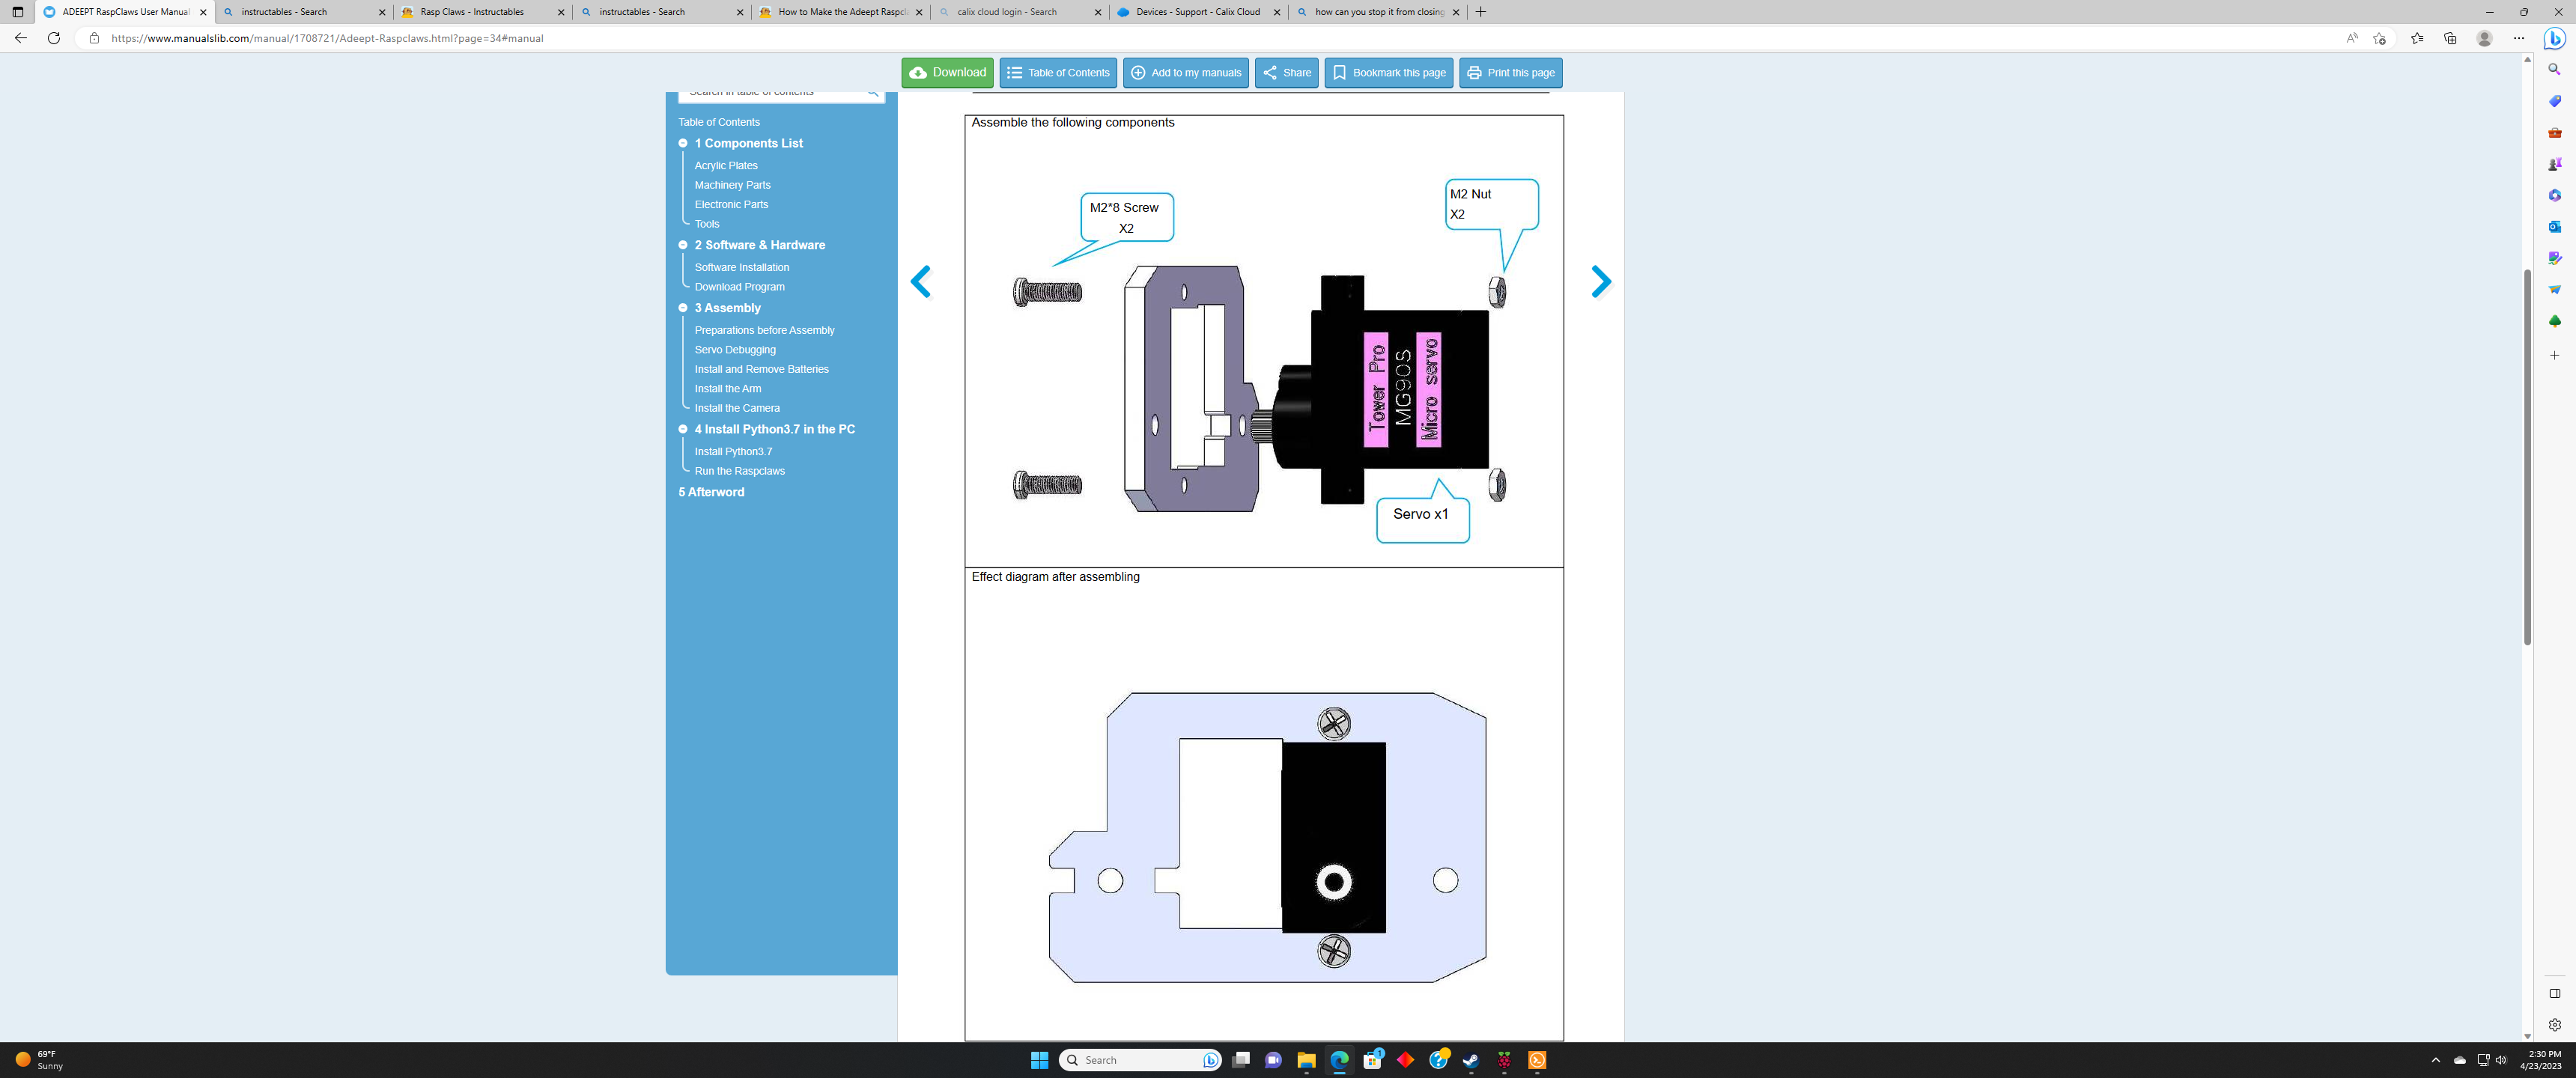Open Install the Camera entry
The image size is (2576, 1078).
pos(737,408)
